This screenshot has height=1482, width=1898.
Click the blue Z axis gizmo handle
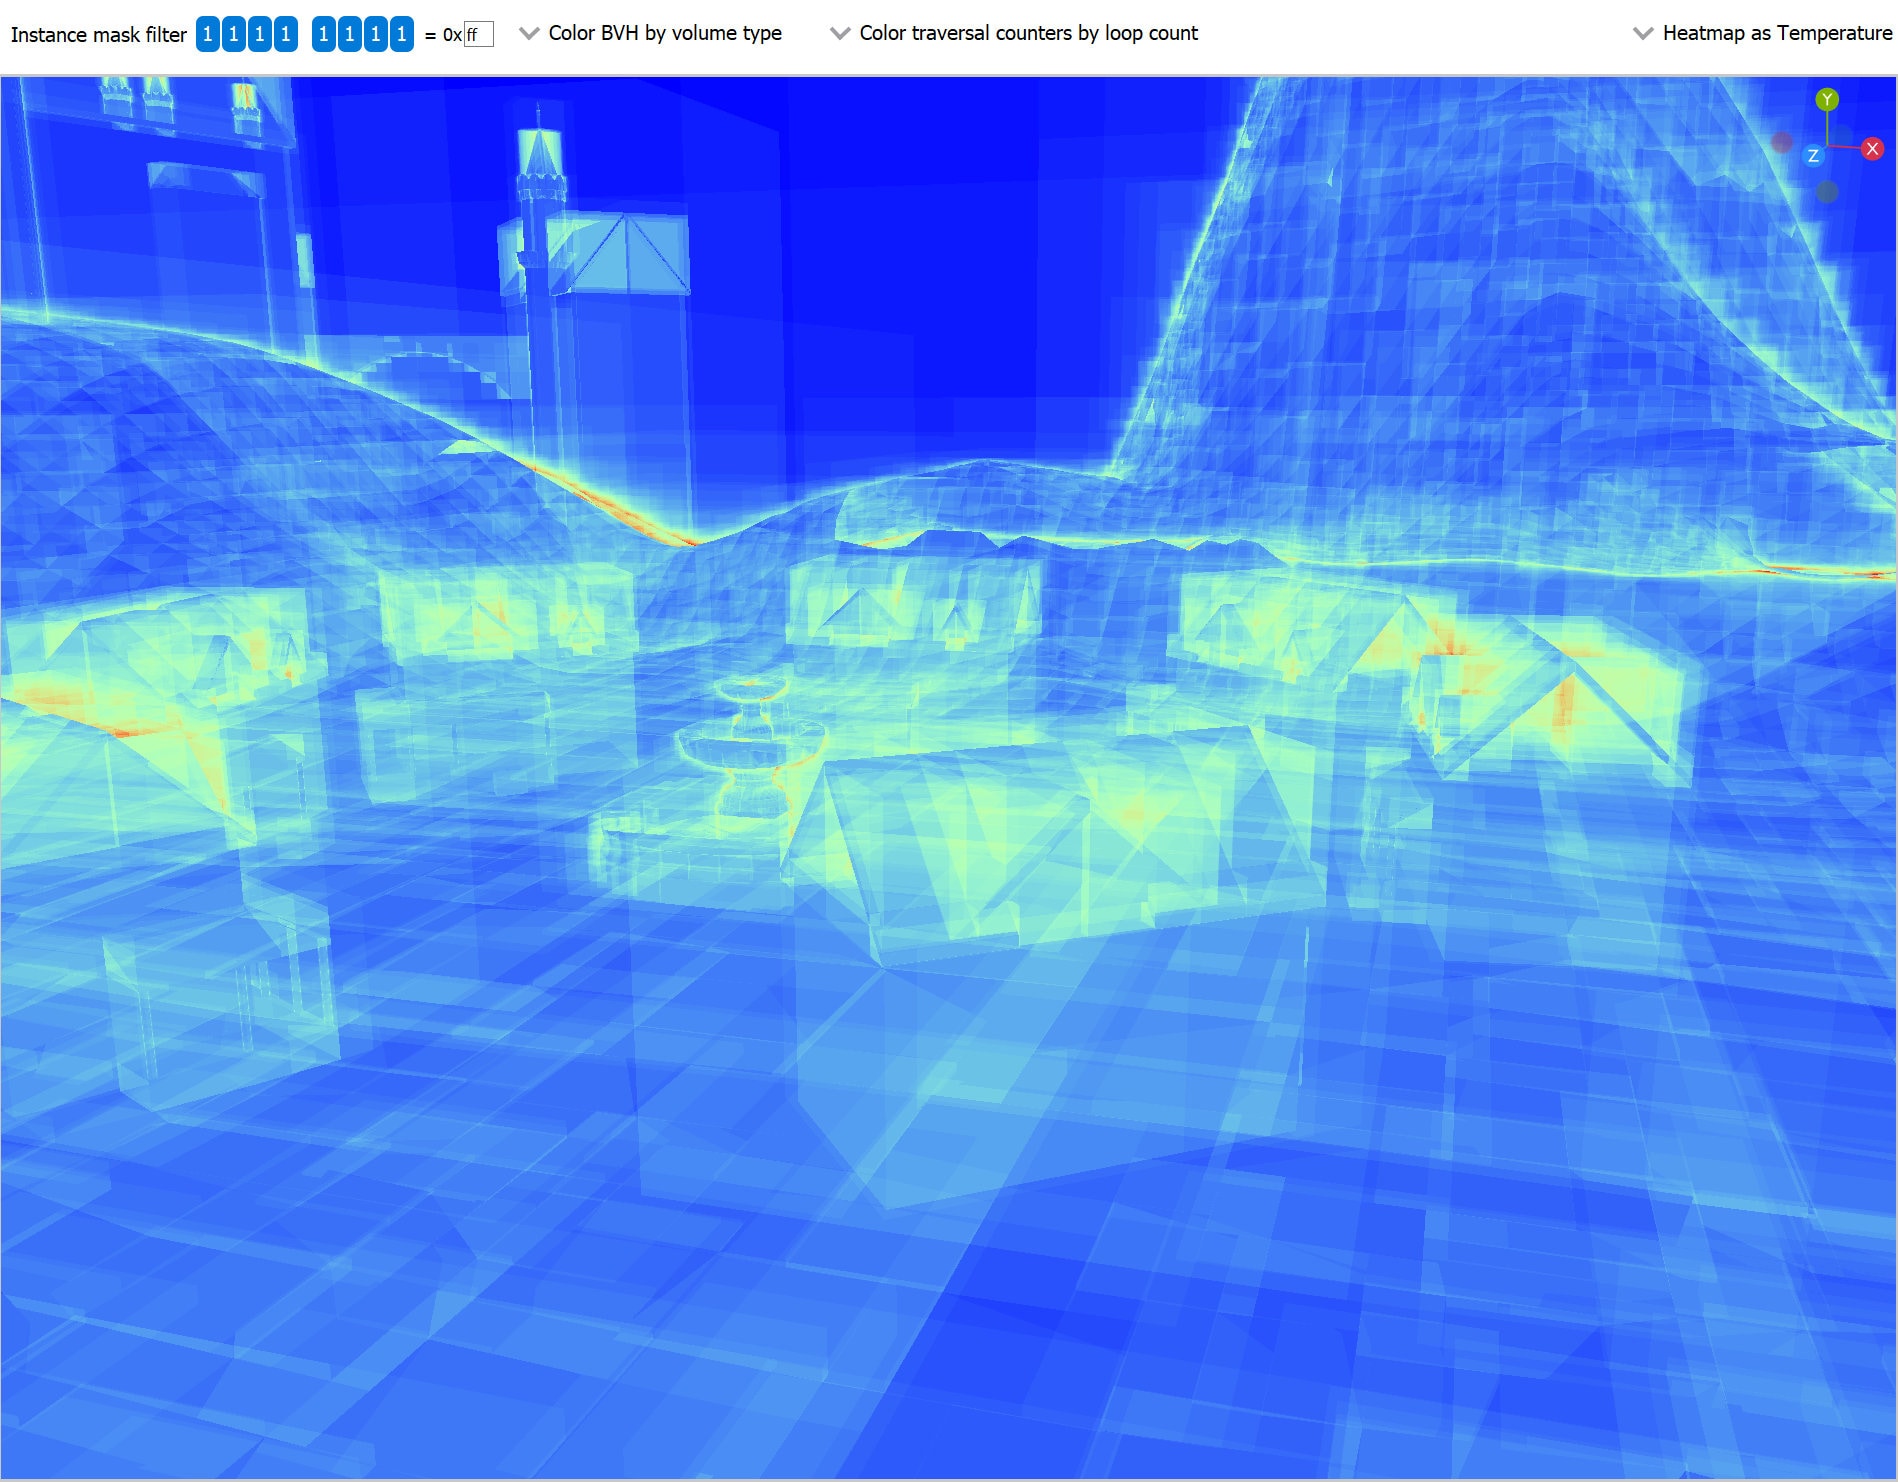[1812, 156]
